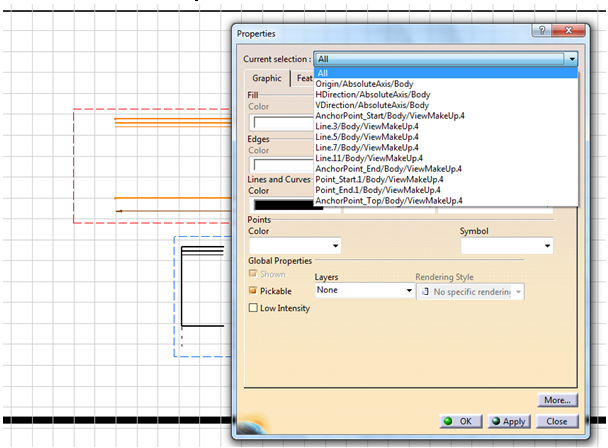Switch to the Graphic tab
608x448 pixels.
click(266, 79)
